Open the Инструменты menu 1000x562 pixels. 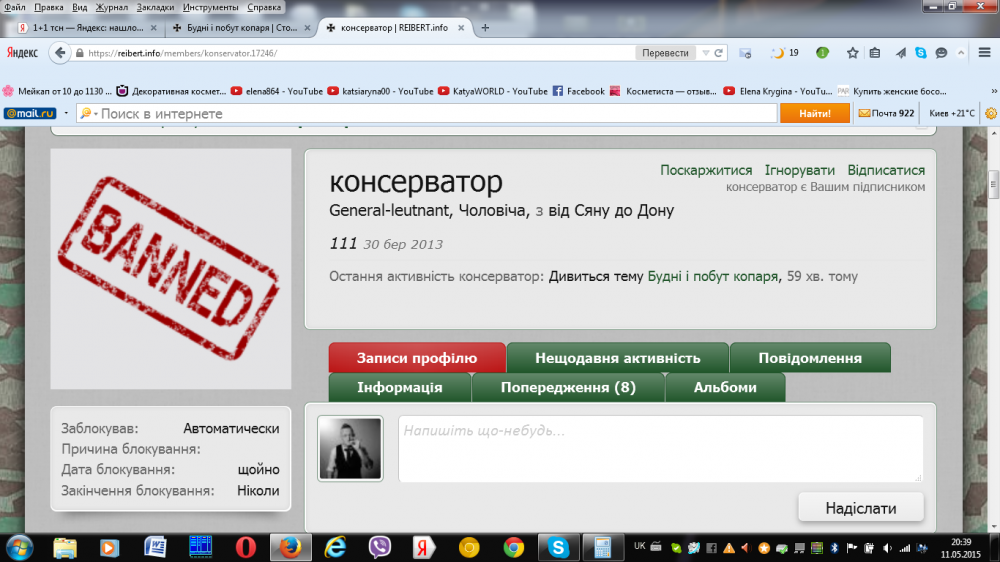pyautogui.click(x=210, y=7)
